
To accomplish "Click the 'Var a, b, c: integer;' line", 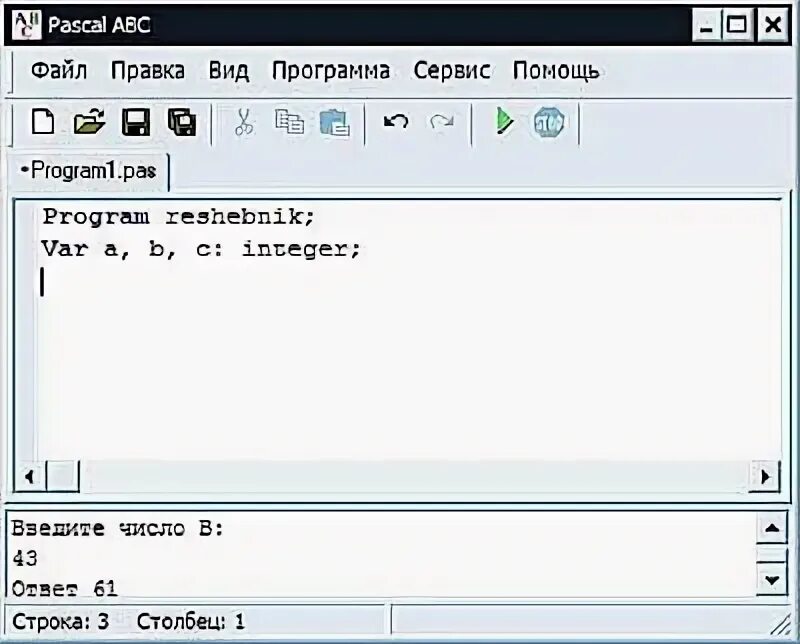I will click(x=202, y=249).
